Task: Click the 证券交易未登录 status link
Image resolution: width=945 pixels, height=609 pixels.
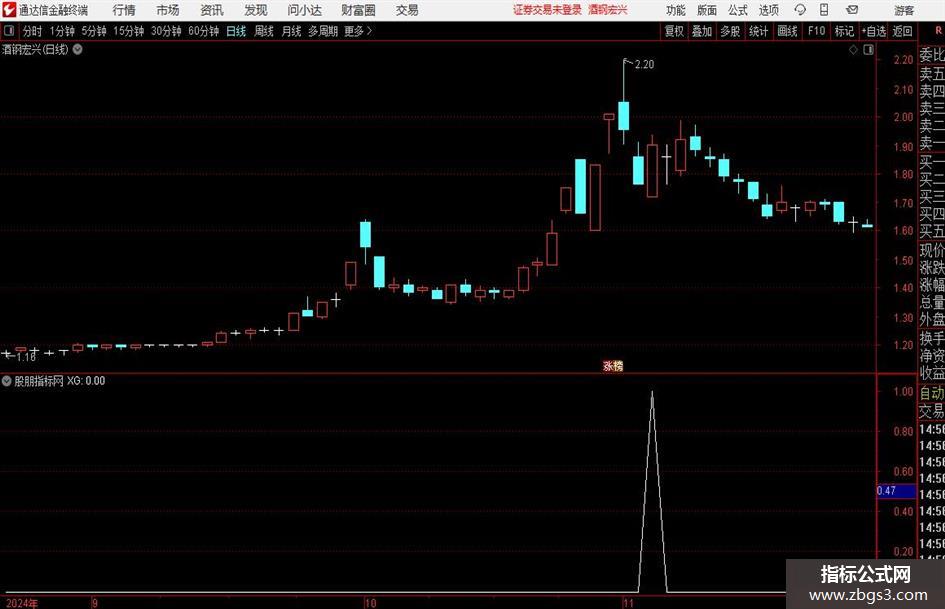Action: (547, 10)
